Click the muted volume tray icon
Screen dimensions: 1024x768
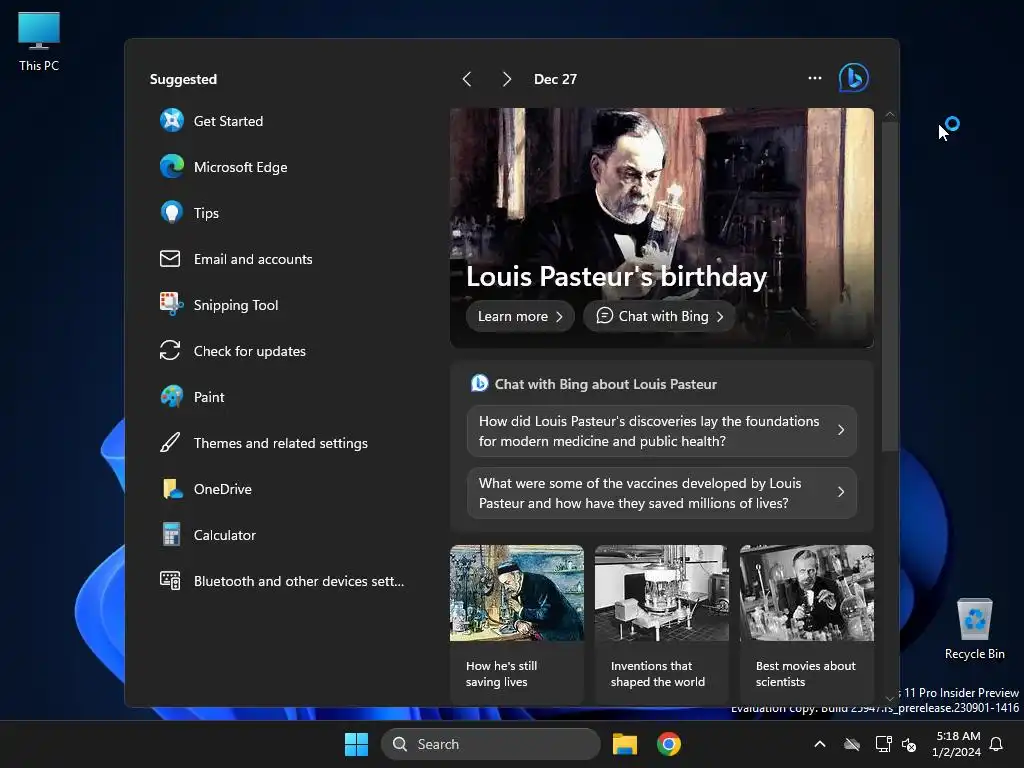pyautogui.click(x=908, y=744)
